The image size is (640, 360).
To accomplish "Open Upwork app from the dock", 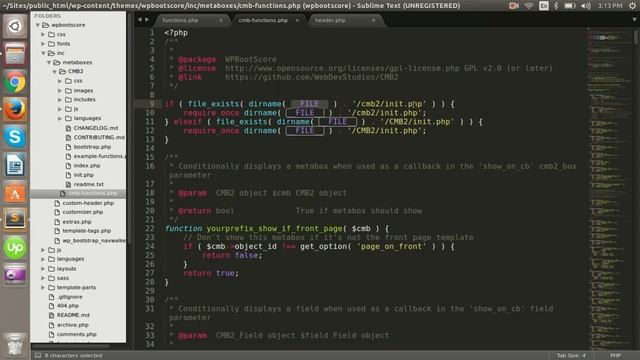I will [x=15, y=247].
